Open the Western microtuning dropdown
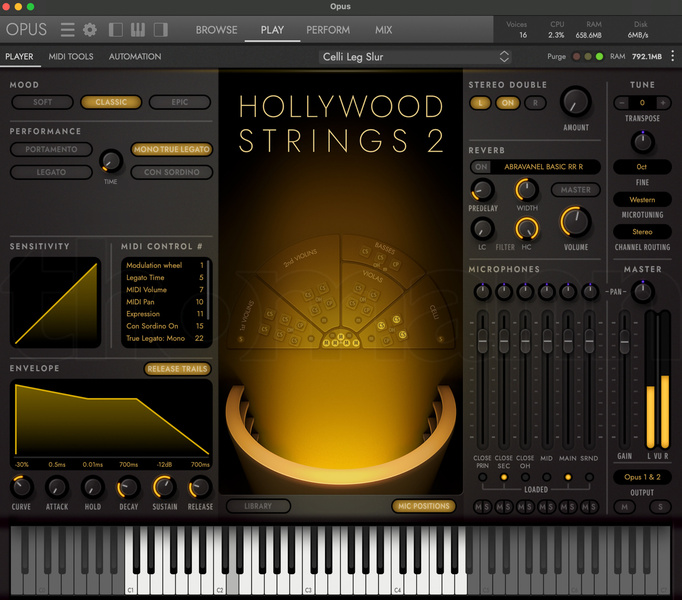The image size is (682, 600). (x=642, y=200)
